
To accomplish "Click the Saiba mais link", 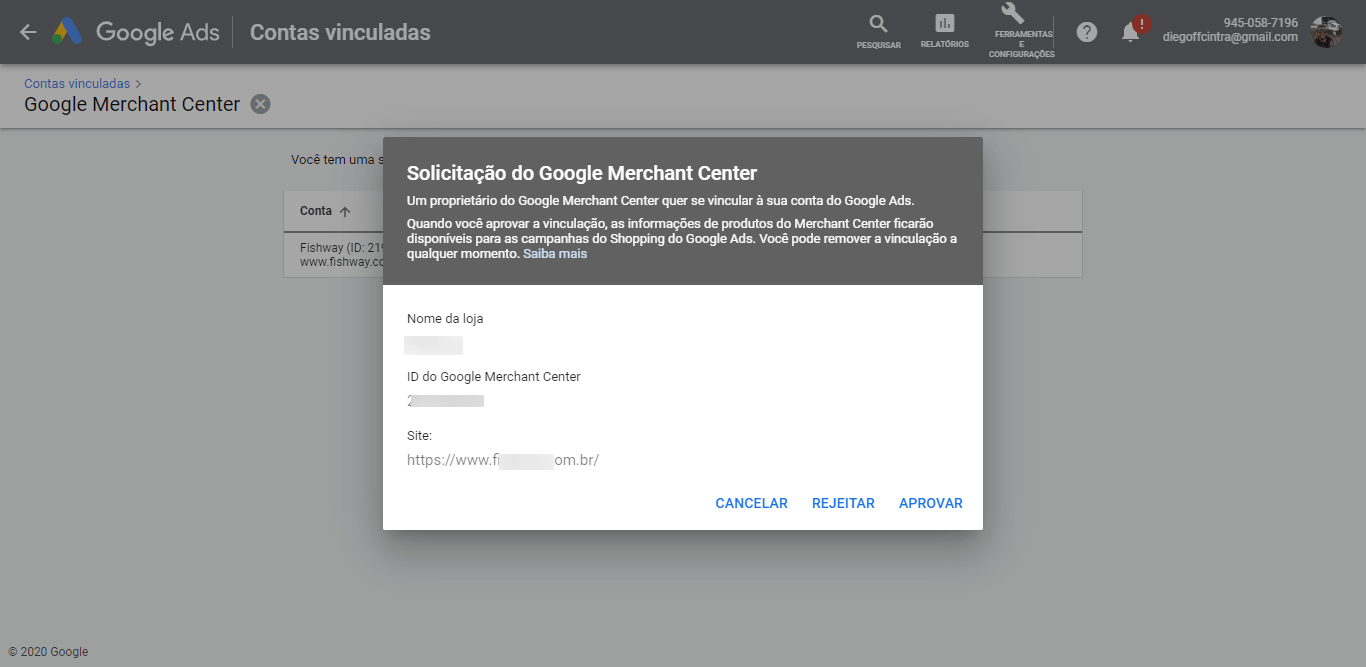I will click(555, 254).
